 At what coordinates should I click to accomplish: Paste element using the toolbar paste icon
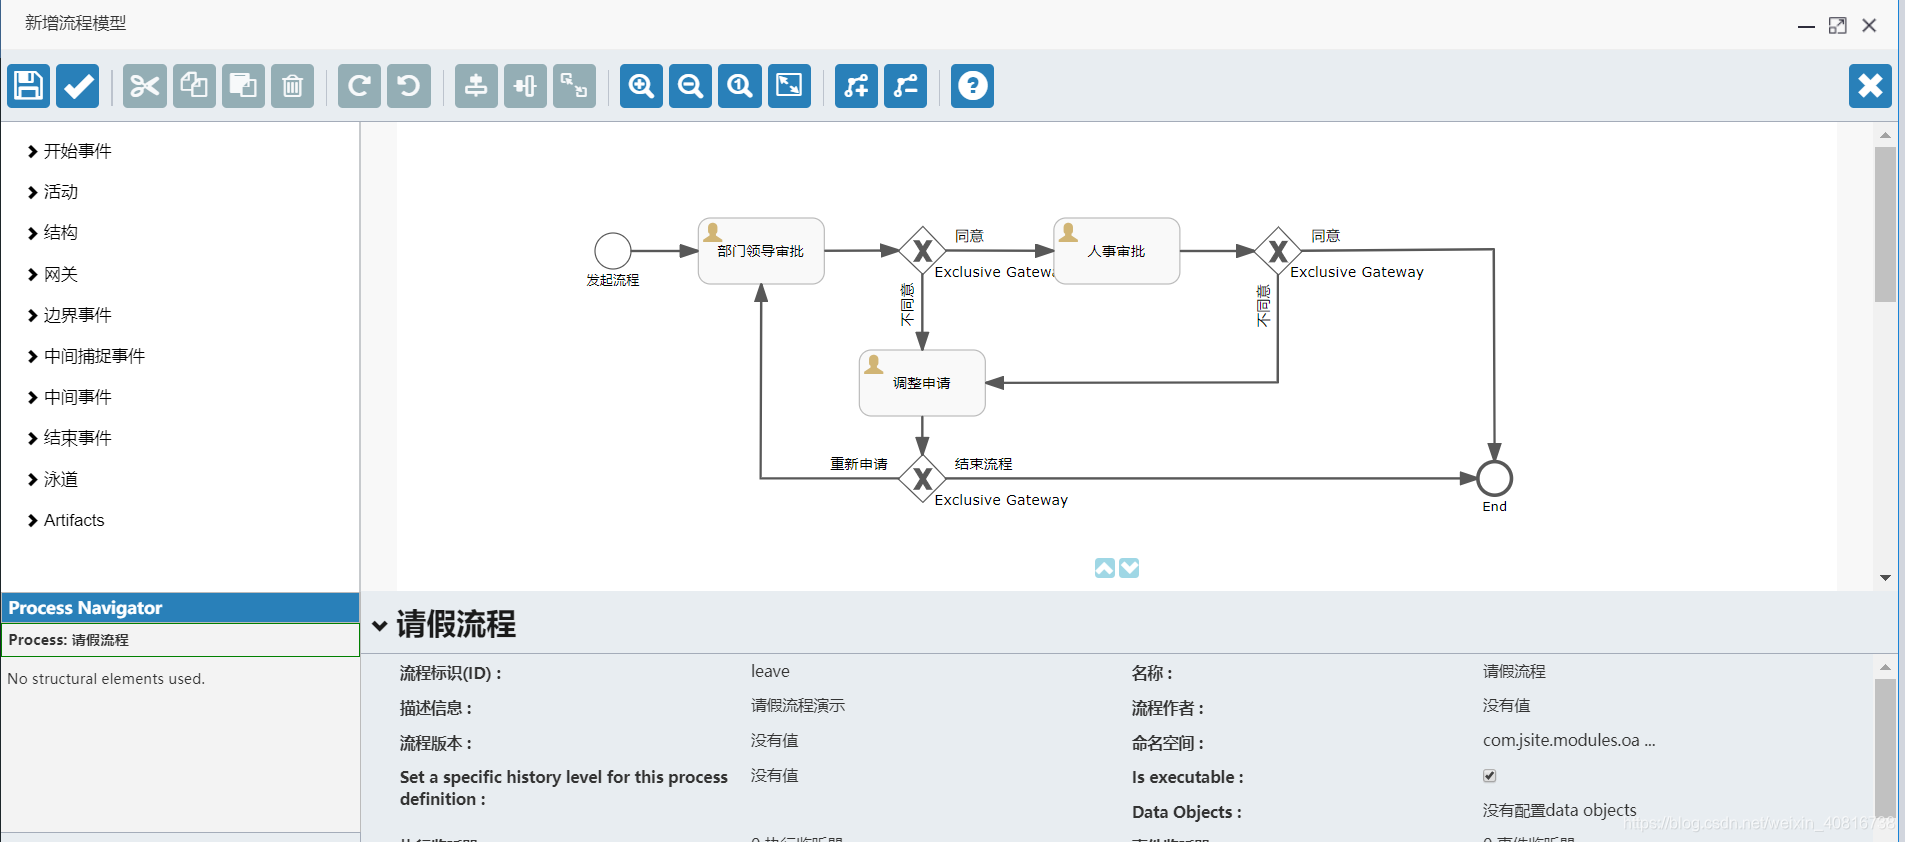tap(243, 86)
